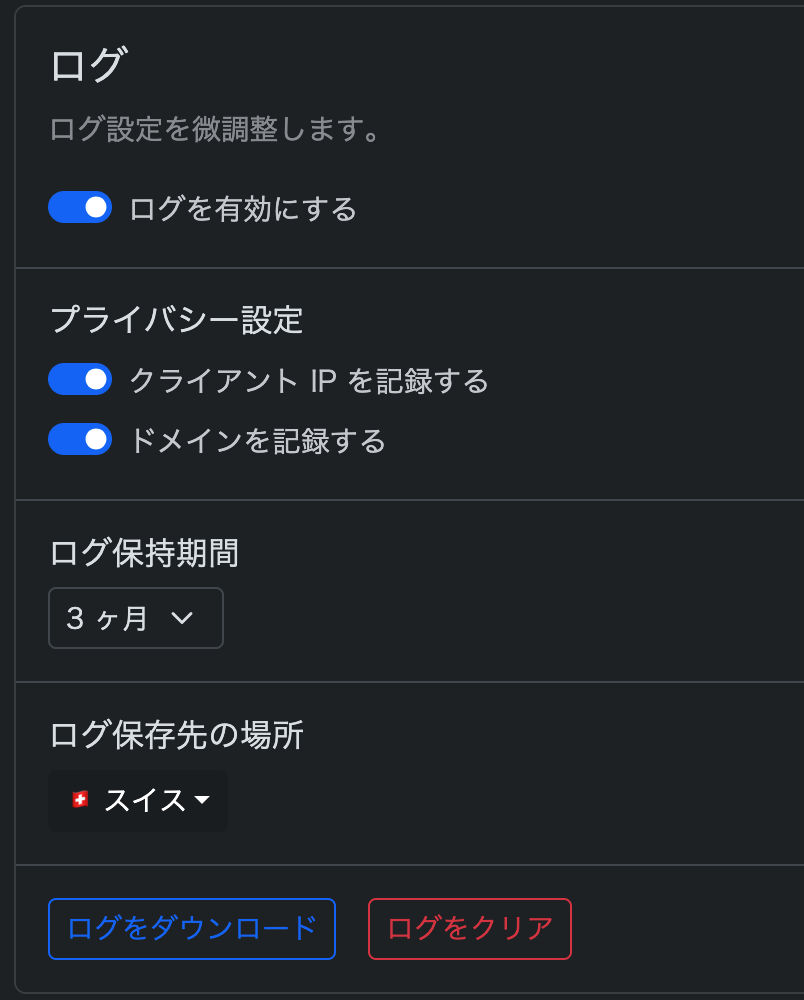
Task: Toggle the ログを有効にする switch
Action: [x=80, y=208]
